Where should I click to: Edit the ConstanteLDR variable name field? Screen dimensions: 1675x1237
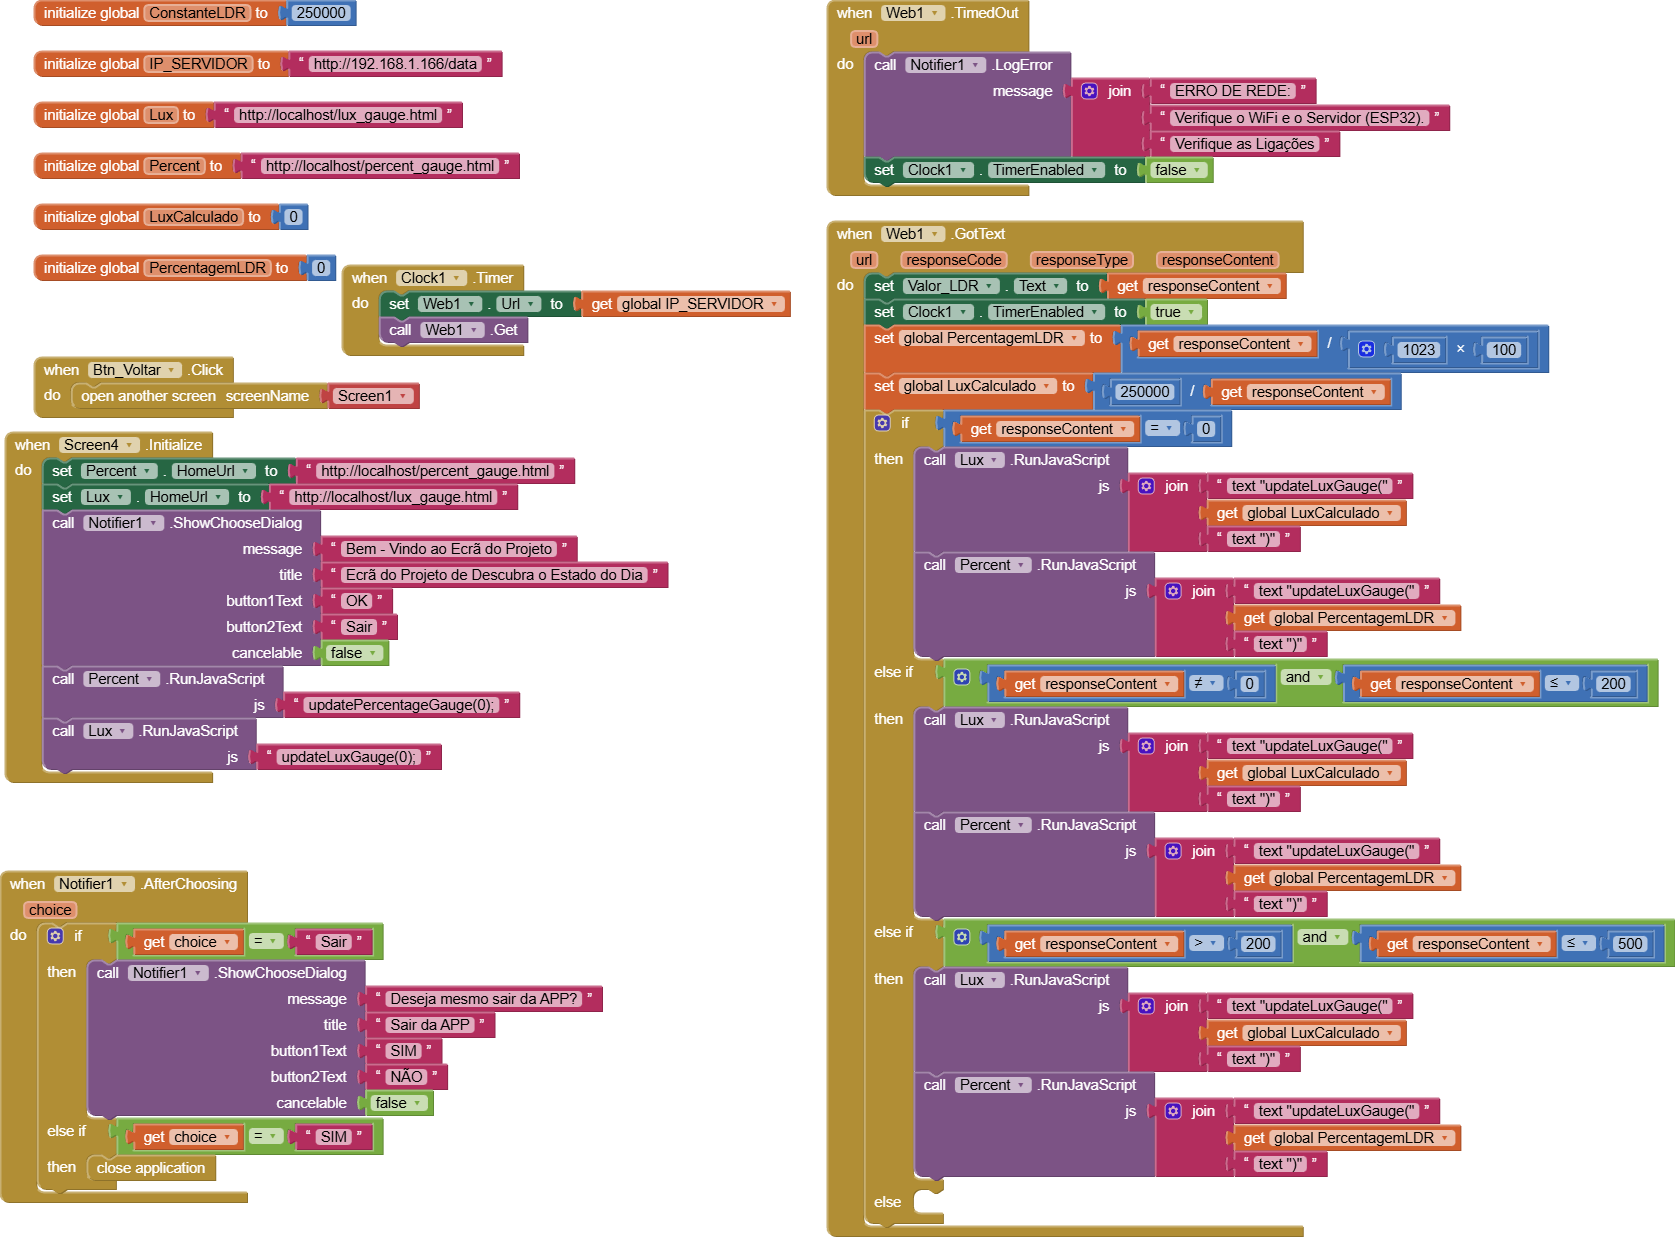point(197,13)
